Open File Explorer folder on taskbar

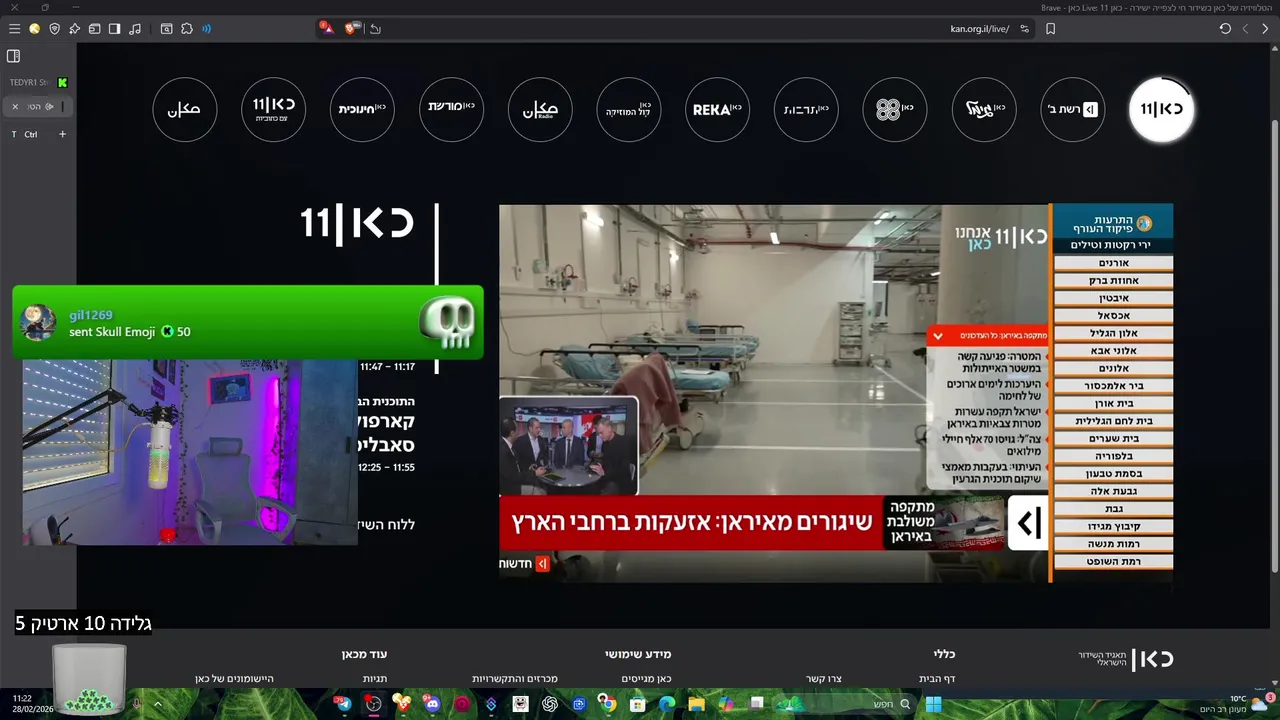tap(696, 704)
